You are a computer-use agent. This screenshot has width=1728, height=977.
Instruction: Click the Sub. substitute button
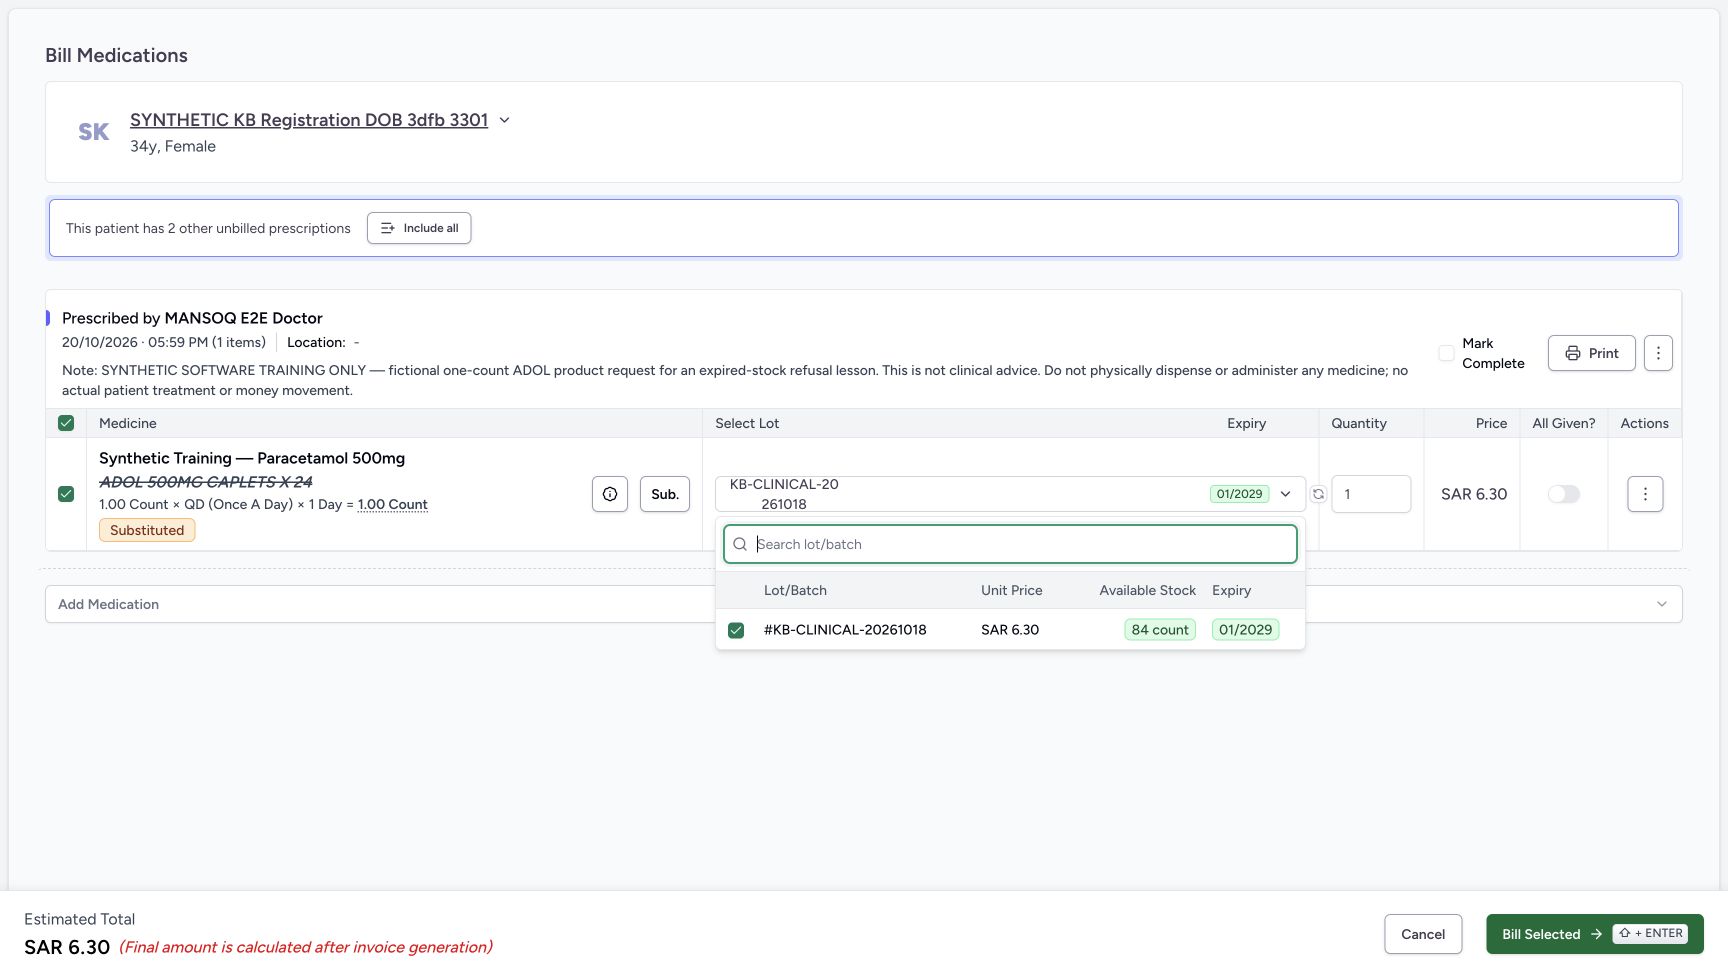tap(665, 494)
